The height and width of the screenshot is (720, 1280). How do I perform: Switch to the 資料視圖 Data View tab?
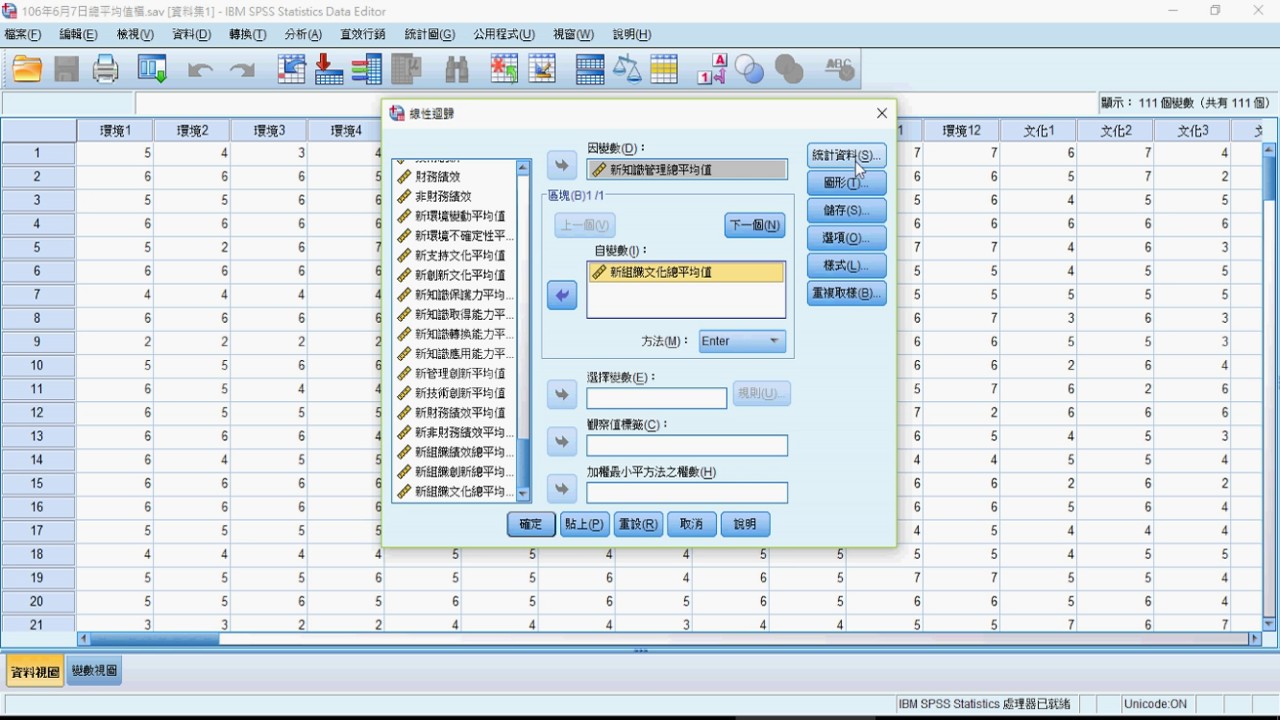(35, 672)
